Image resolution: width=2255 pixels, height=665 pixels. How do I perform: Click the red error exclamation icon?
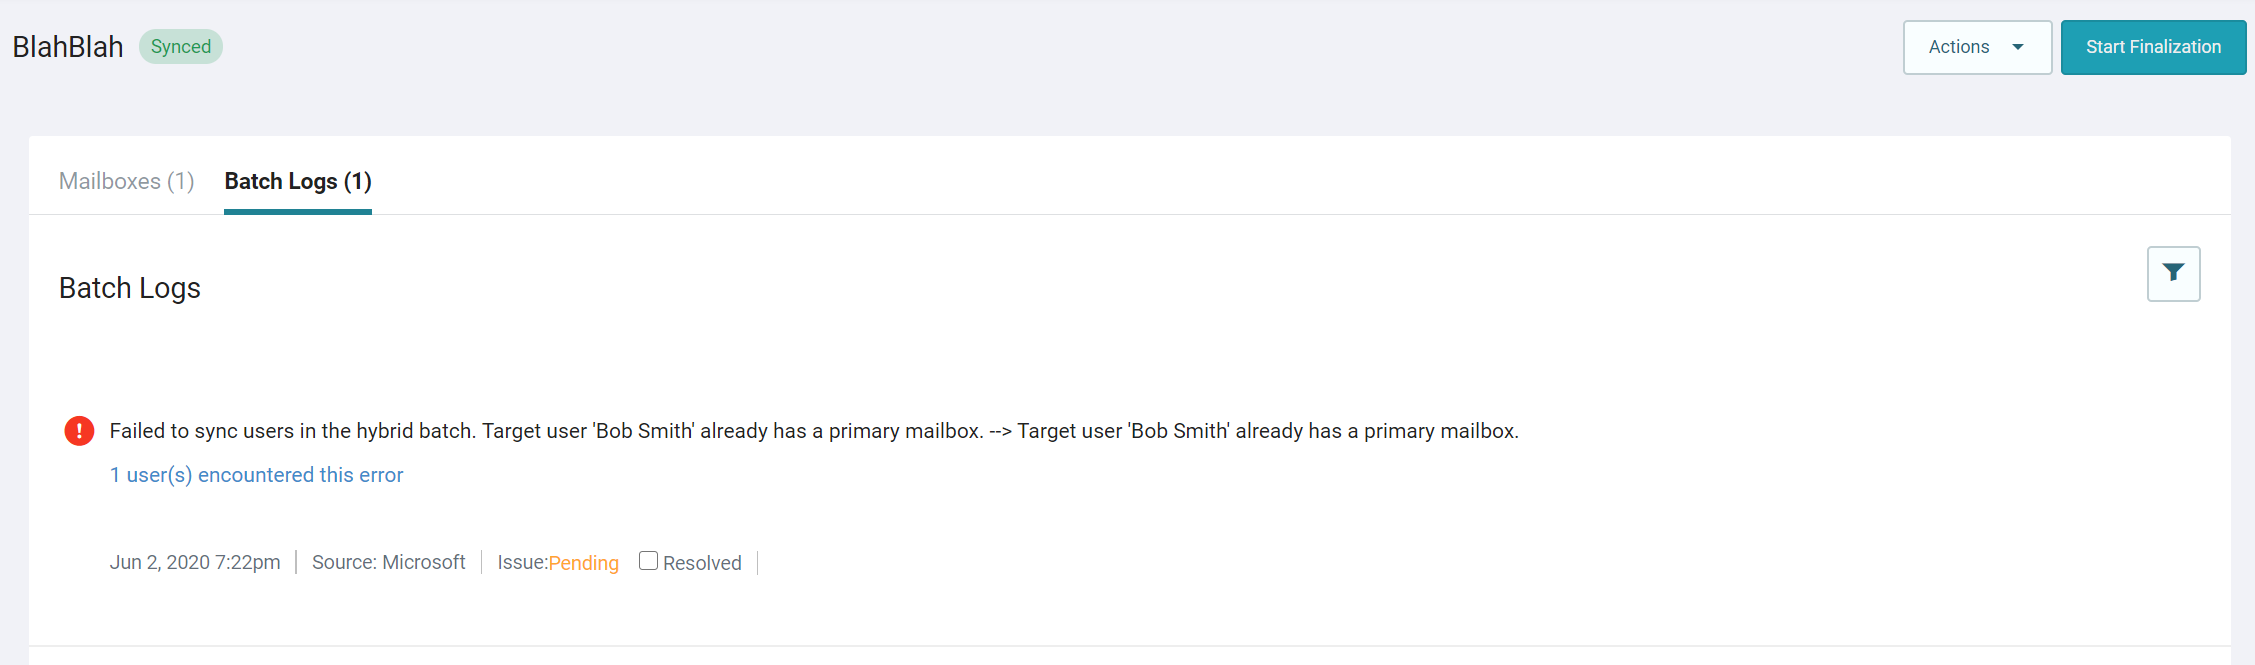(79, 431)
